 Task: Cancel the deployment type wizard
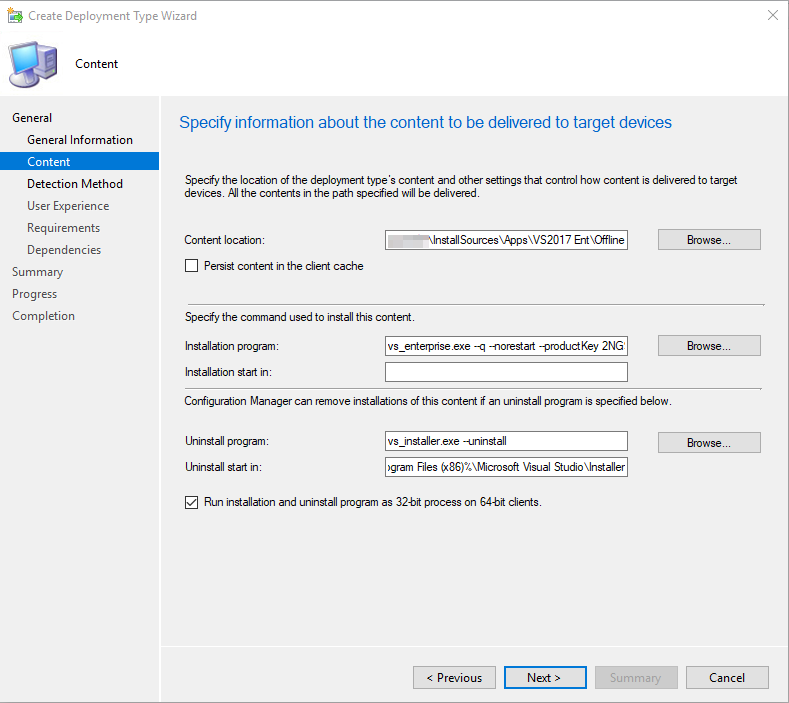click(727, 678)
